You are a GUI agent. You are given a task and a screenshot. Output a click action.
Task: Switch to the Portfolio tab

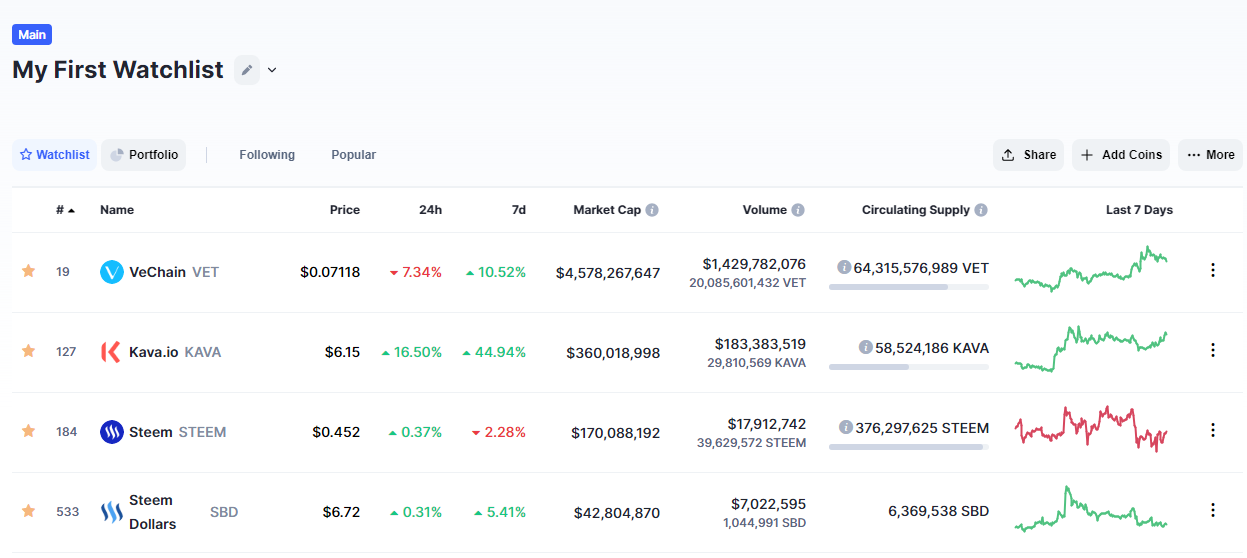144,155
